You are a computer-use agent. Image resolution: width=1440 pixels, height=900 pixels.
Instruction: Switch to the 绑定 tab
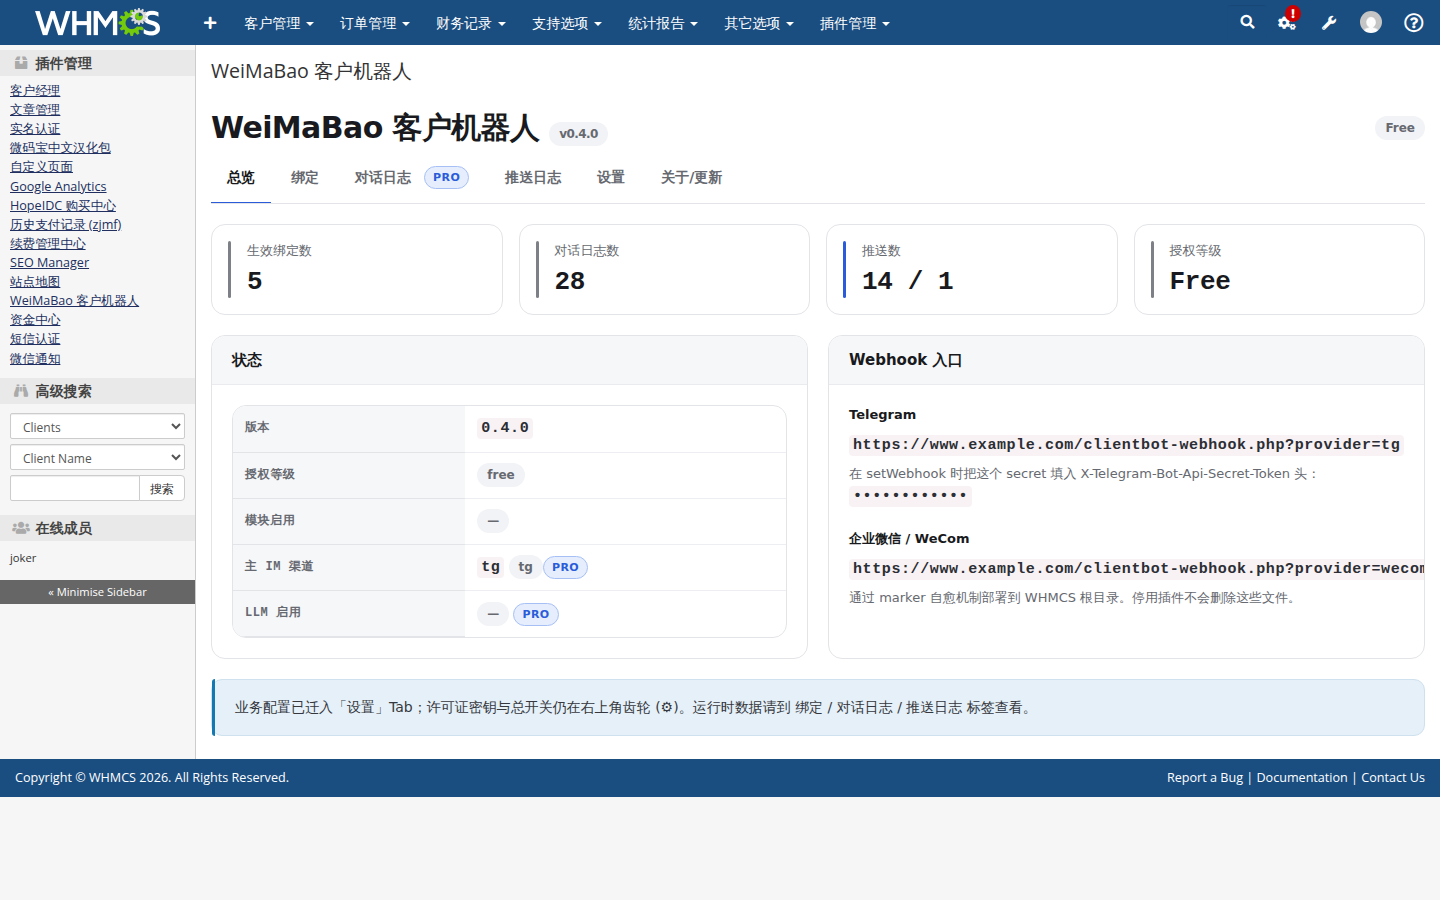coord(305,177)
